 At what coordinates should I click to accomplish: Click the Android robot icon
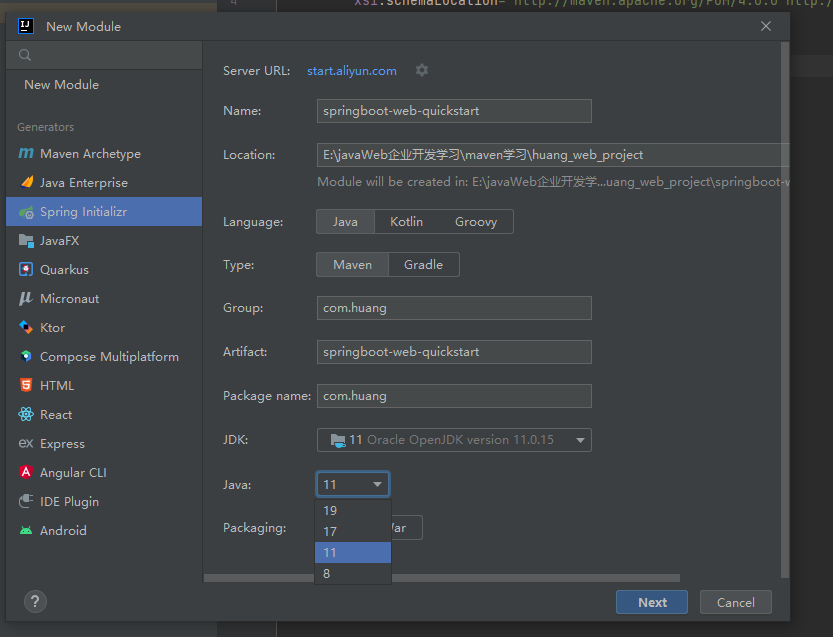(26, 530)
